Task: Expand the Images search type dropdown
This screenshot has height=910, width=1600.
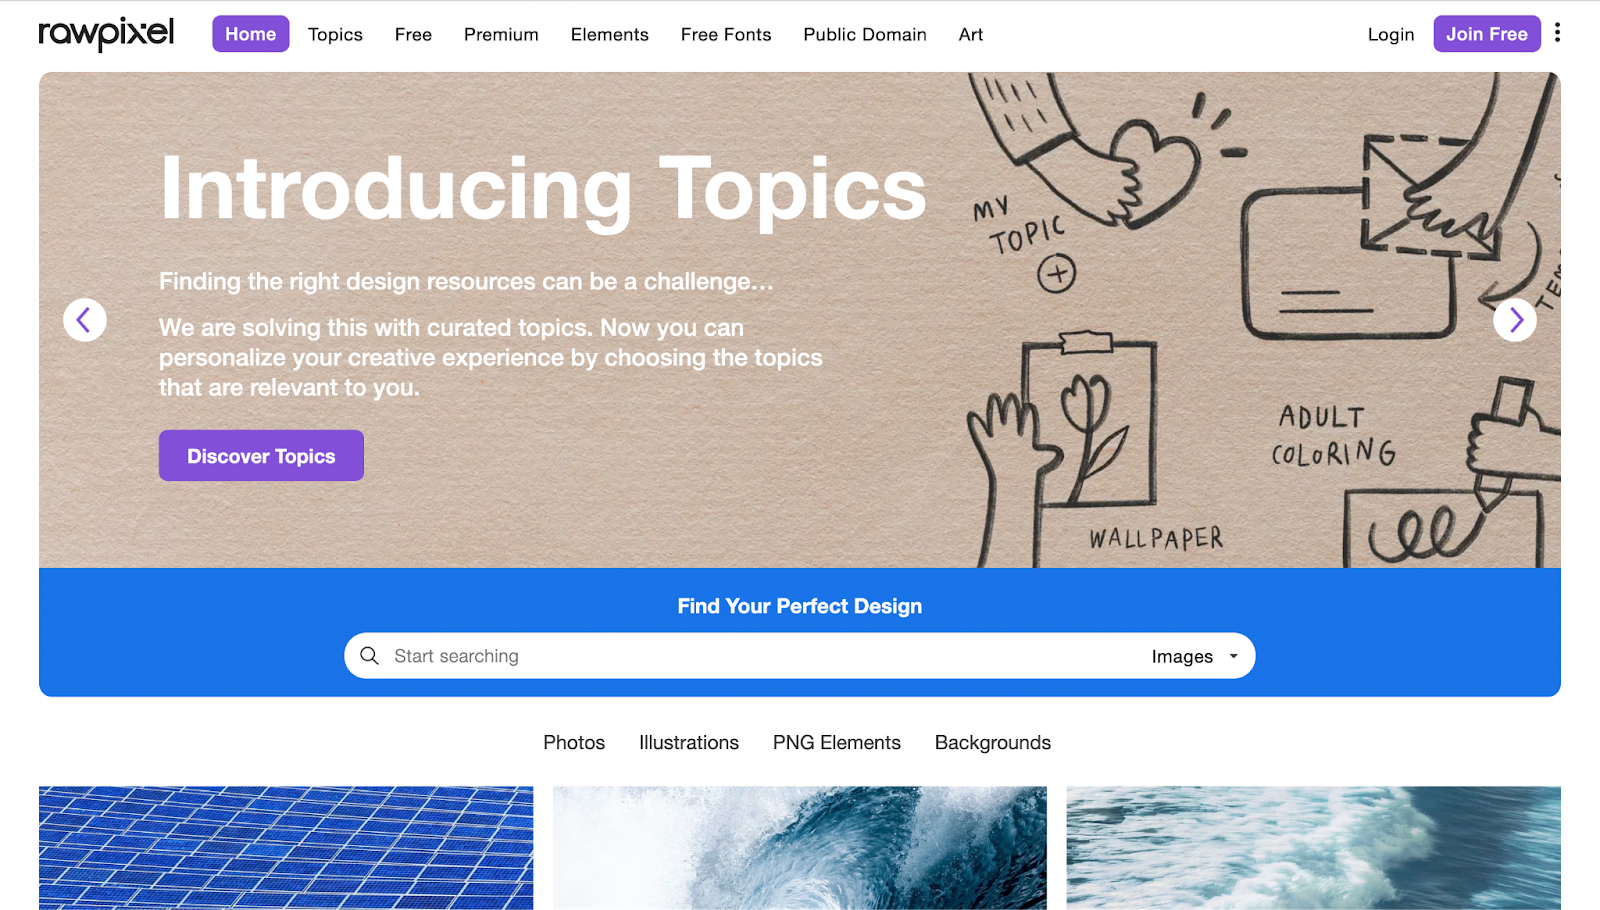Action: point(1195,656)
